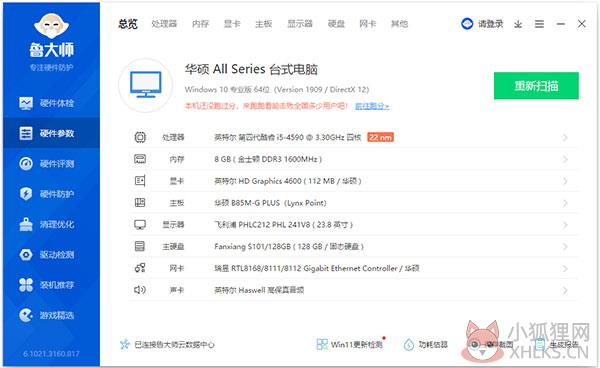
Task: Expand the 声卡 row chevron
Action: click(565, 290)
